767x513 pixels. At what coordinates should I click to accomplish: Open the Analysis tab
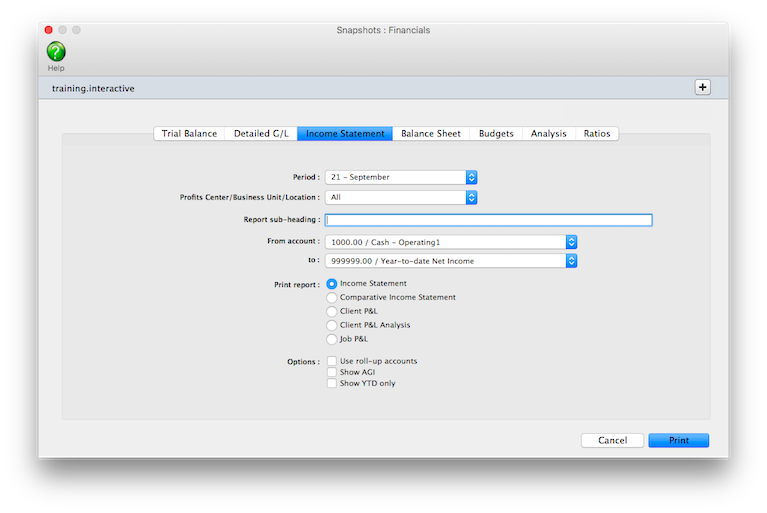pyautogui.click(x=548, y=133)
